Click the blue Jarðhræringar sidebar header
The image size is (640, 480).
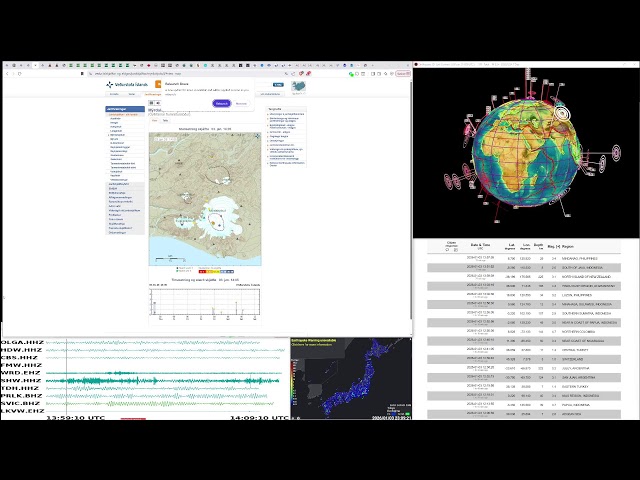(x=125, y=109)
